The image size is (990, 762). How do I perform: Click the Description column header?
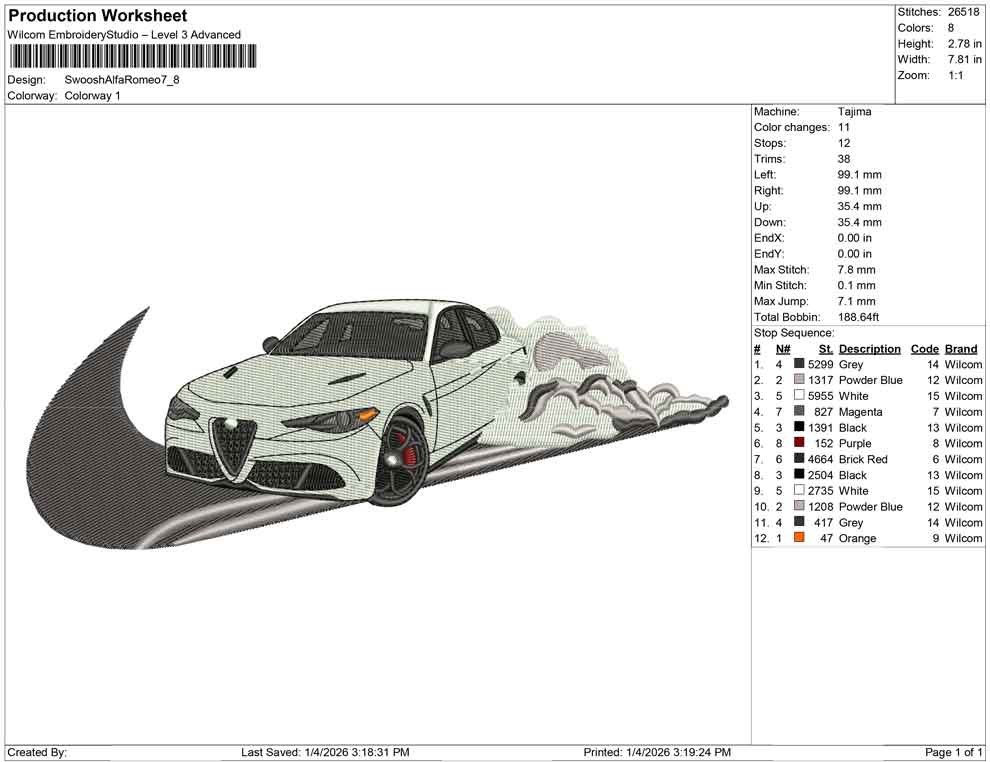coord(869,349)
